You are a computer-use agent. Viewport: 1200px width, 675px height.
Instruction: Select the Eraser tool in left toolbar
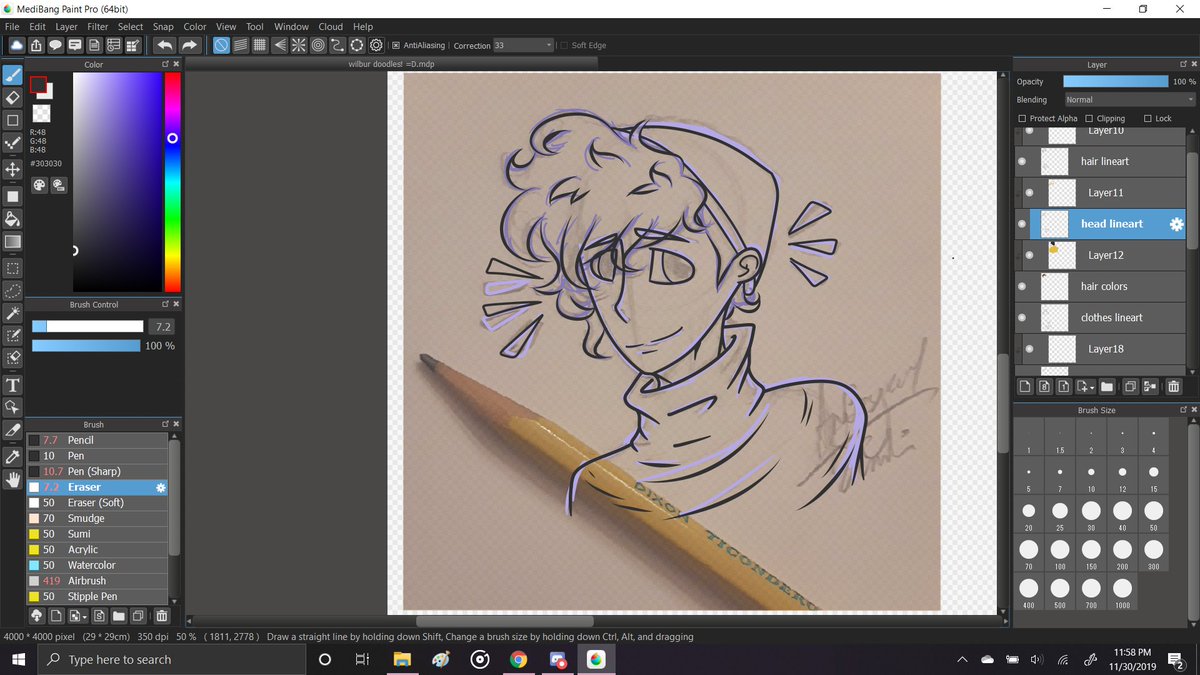tap(13, 98)
